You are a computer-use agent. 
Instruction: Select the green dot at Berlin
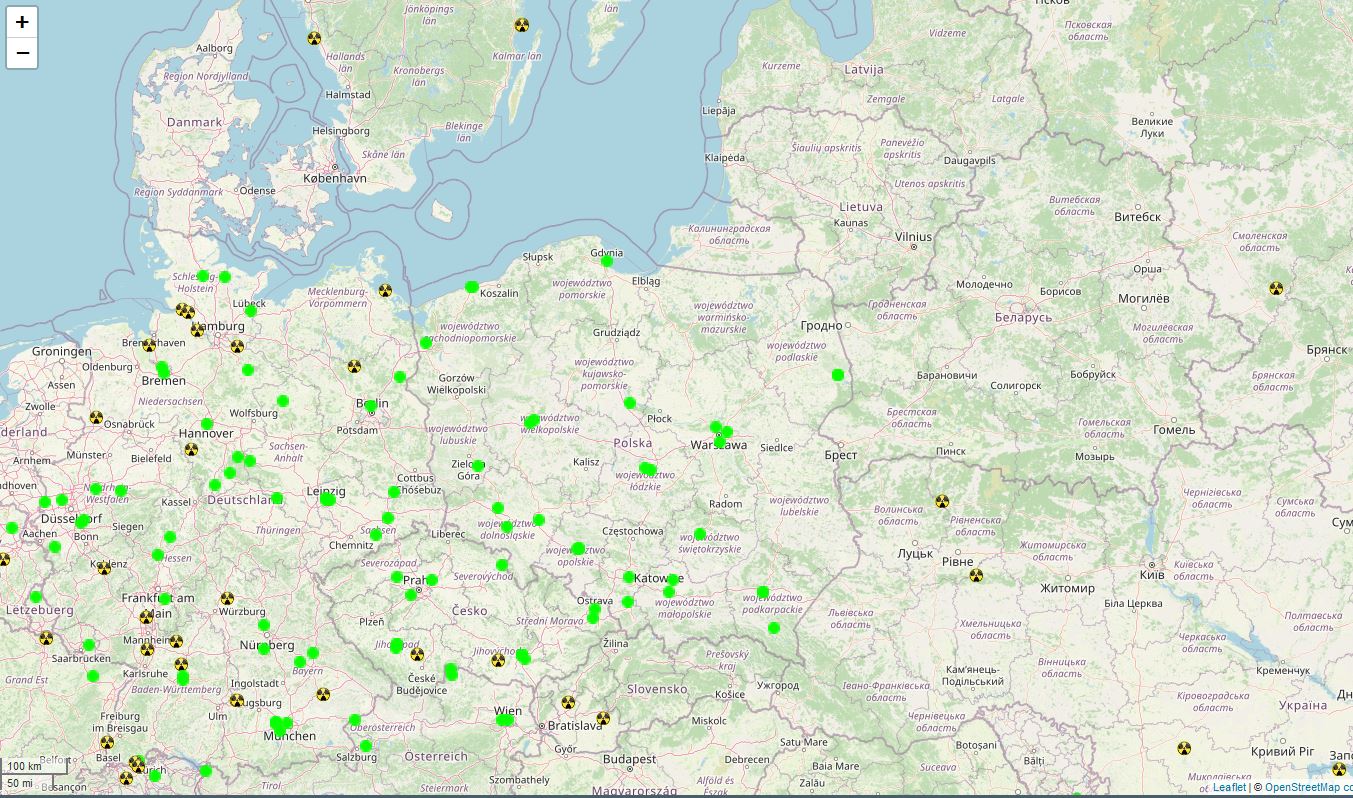(x=371, y=406)
